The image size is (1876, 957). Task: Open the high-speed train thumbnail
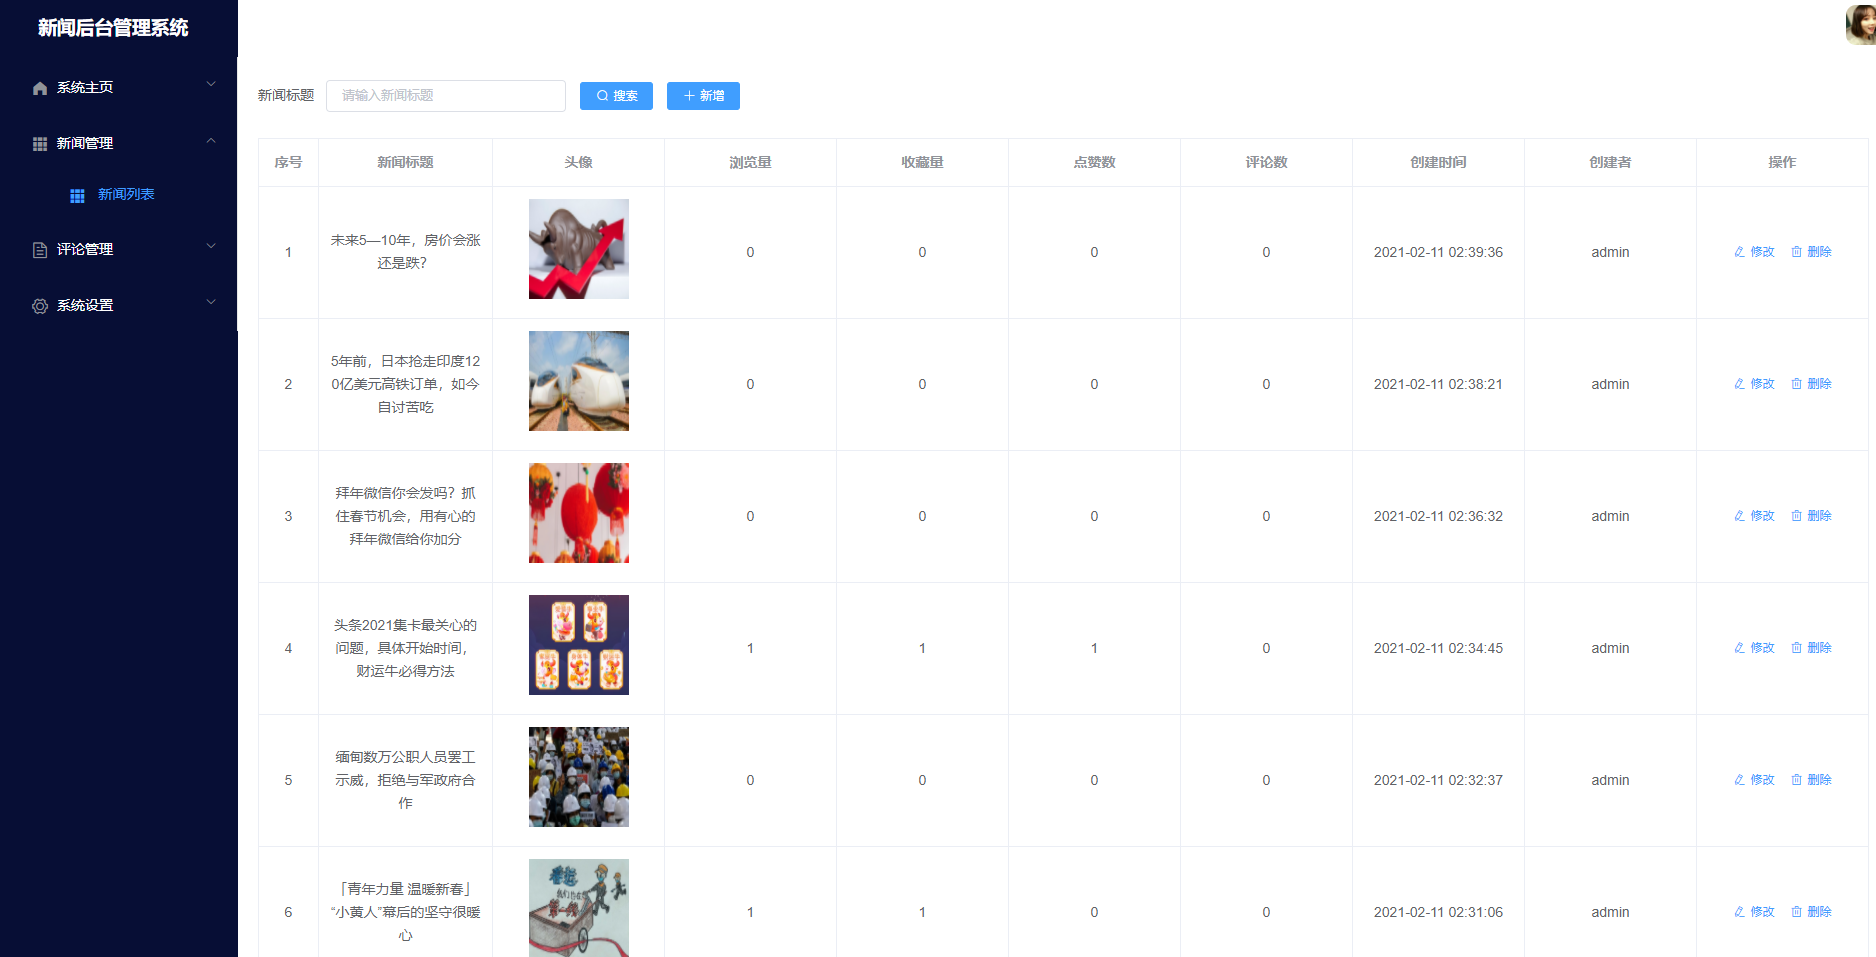(579, 381)
